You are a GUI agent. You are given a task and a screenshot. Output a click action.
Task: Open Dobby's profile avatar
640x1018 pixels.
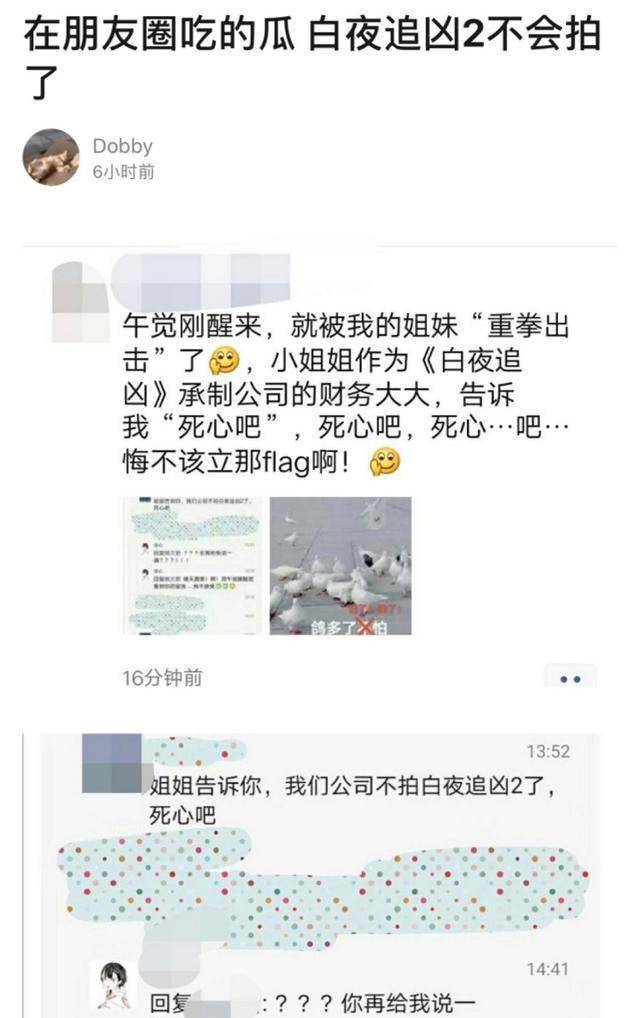[51, 157]
